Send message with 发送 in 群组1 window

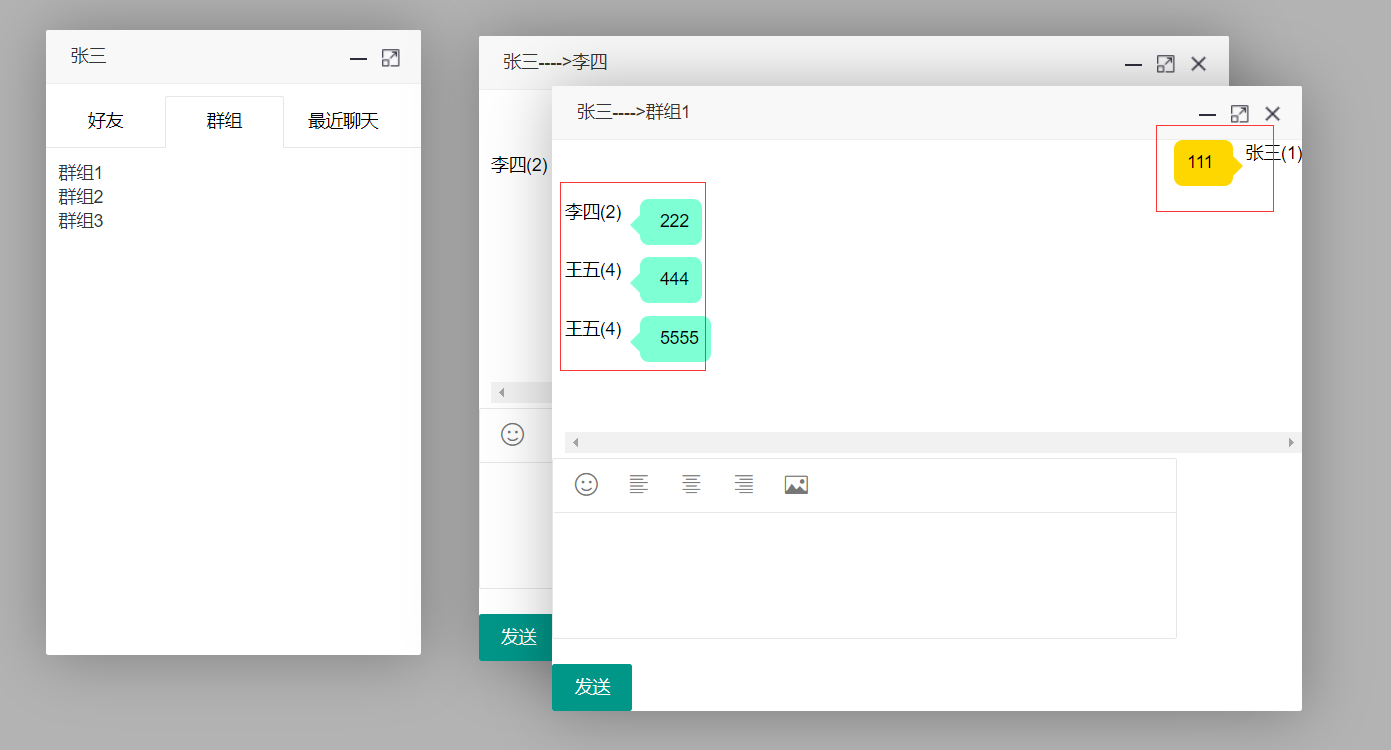point(592,687)
